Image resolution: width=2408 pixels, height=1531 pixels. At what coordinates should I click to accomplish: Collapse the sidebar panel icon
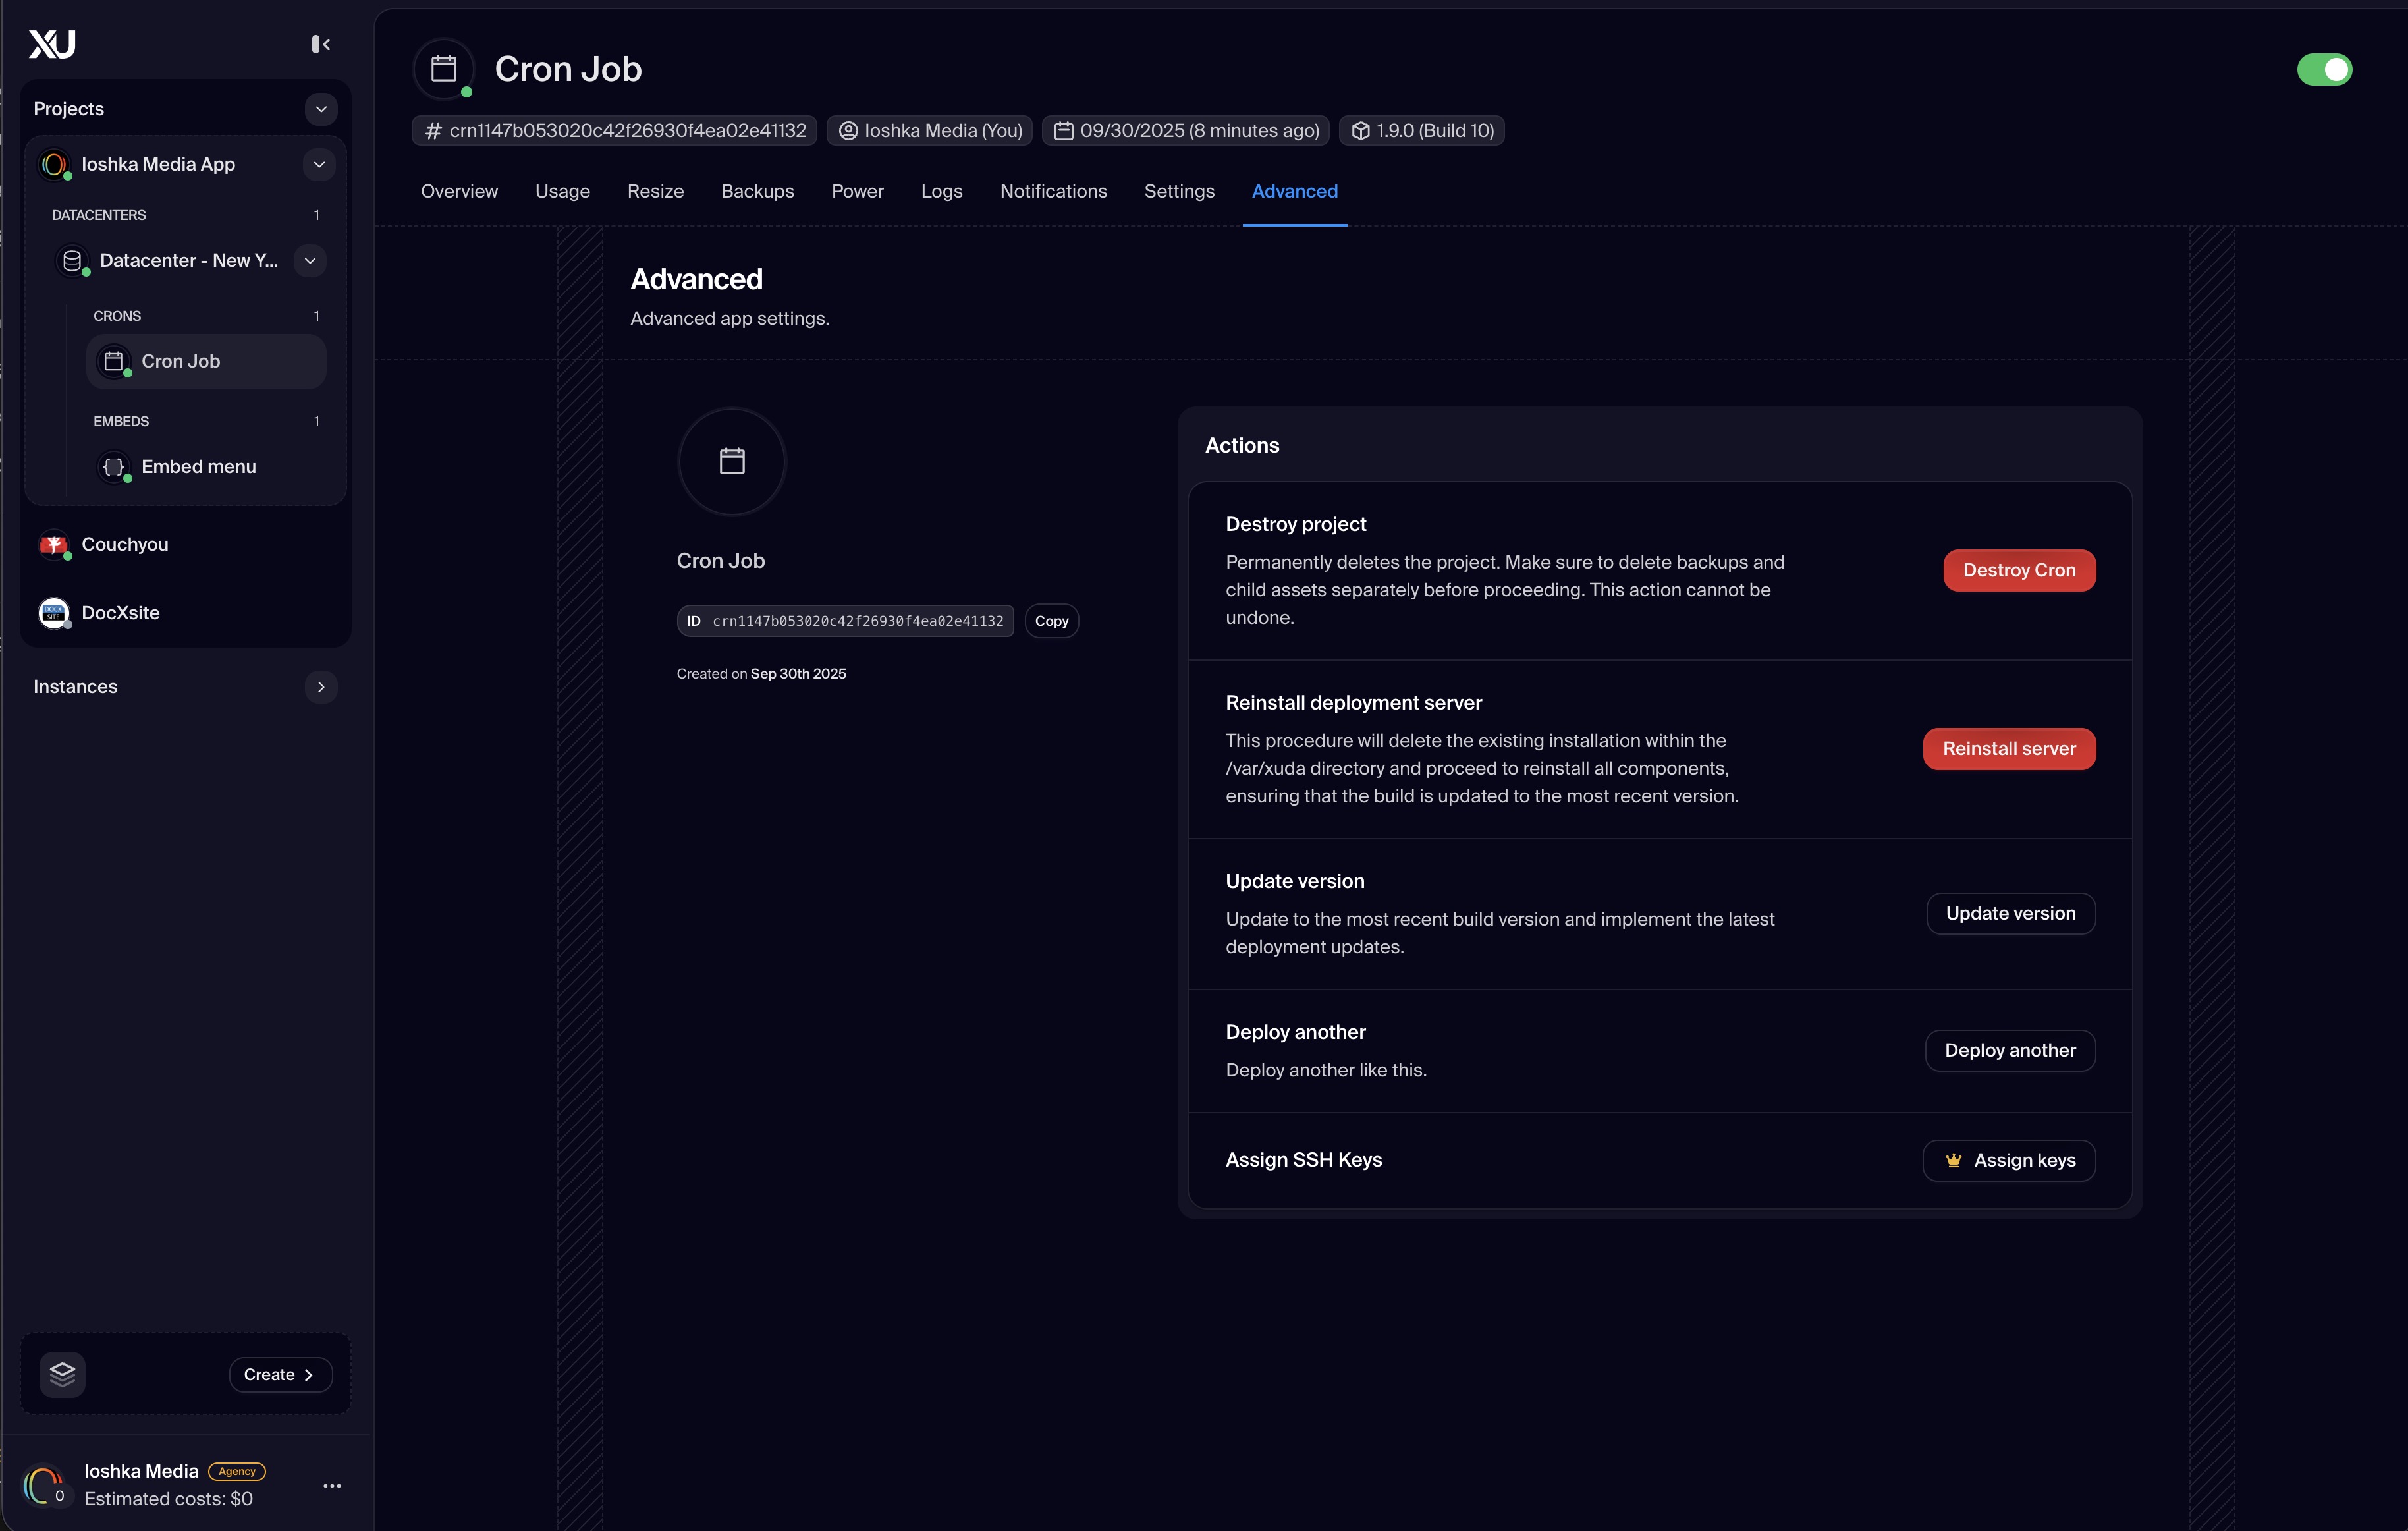click(x=320, y=44)
